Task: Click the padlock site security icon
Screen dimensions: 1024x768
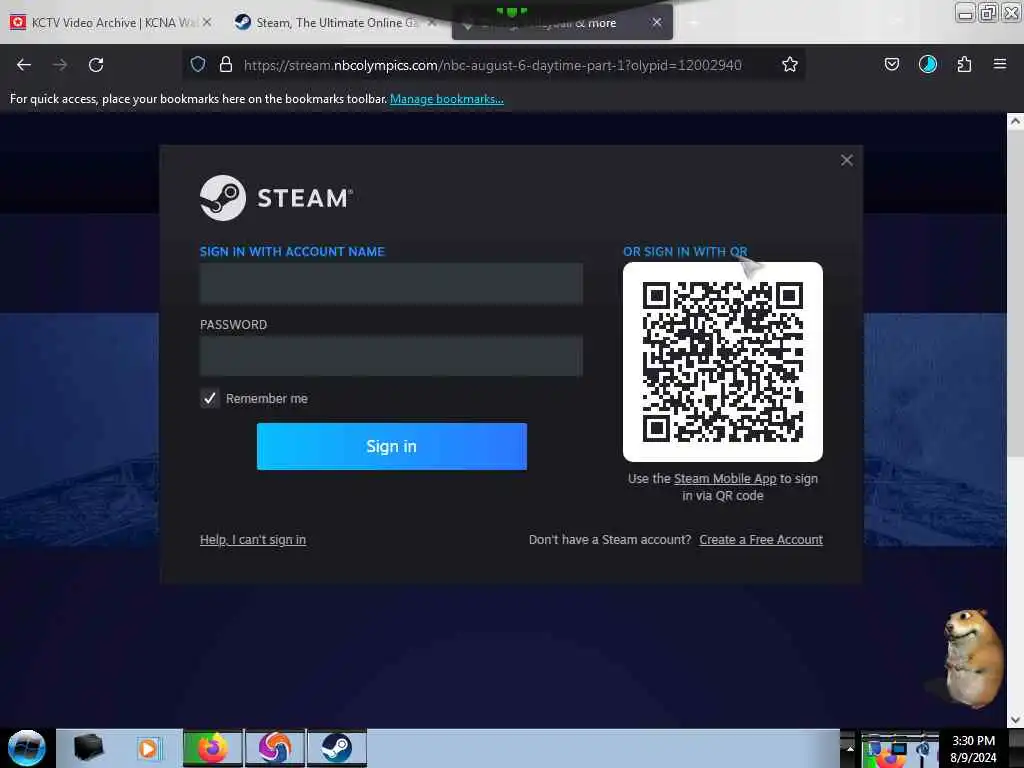Action: click(225, 64)
